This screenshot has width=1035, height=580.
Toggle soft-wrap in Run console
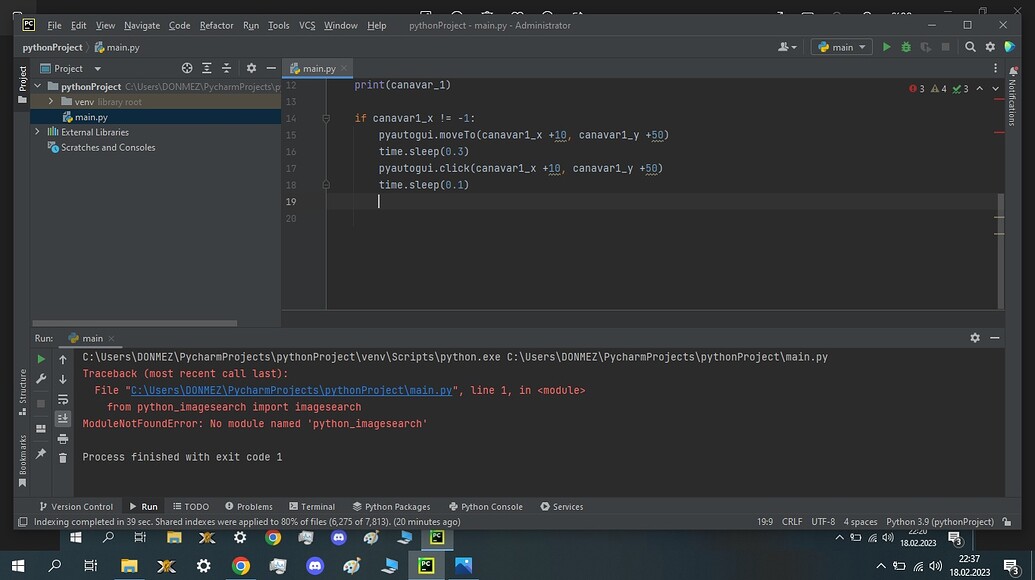pyautogui.click(x=63, y=399)
